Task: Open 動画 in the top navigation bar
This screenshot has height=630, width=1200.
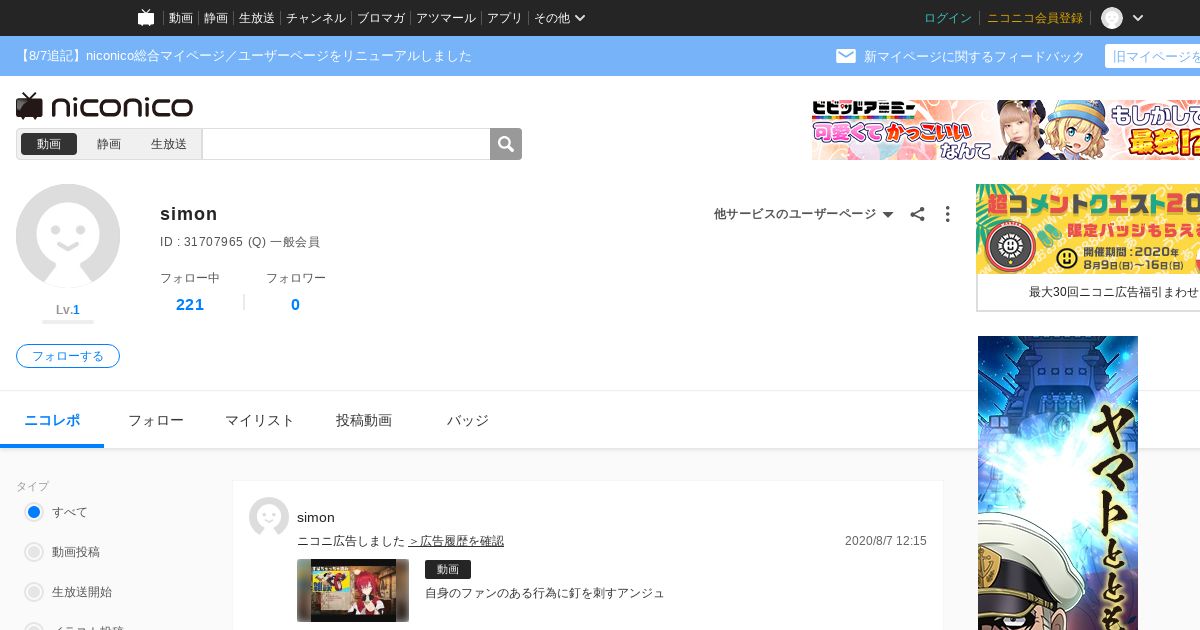Action: (181, 18)
